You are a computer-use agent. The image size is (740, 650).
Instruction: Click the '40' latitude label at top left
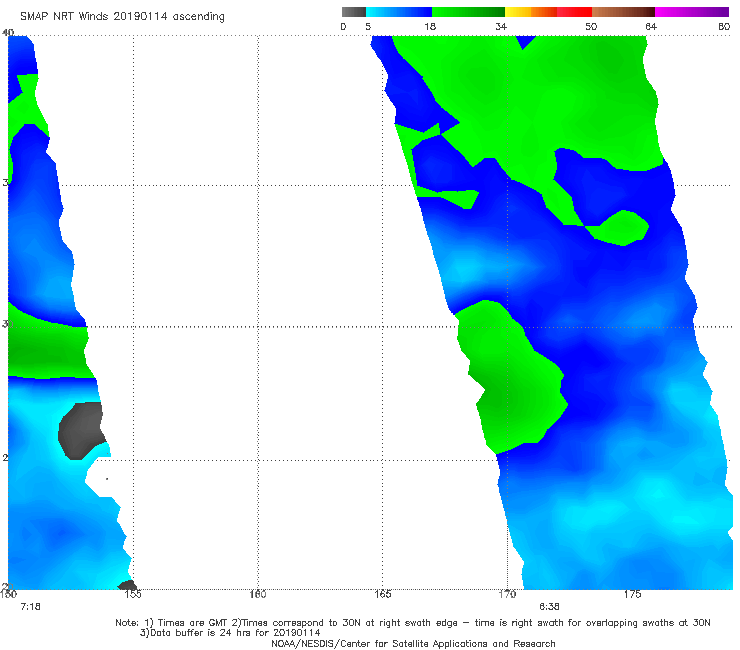8,32
